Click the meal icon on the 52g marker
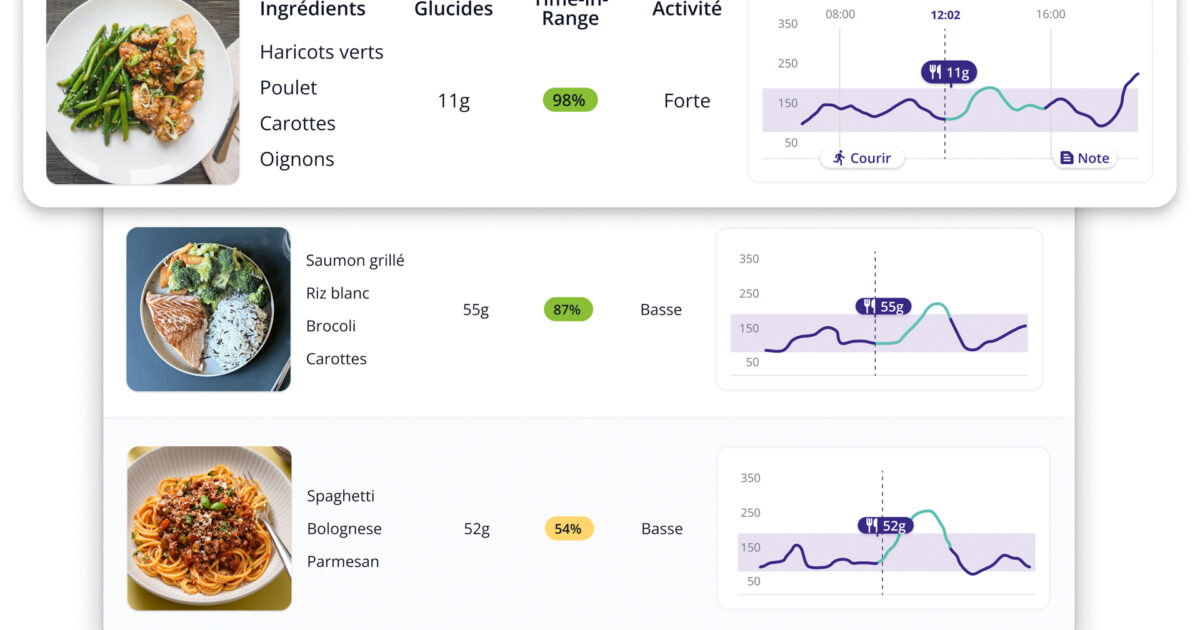The image size is (1200, 630). 871,526
